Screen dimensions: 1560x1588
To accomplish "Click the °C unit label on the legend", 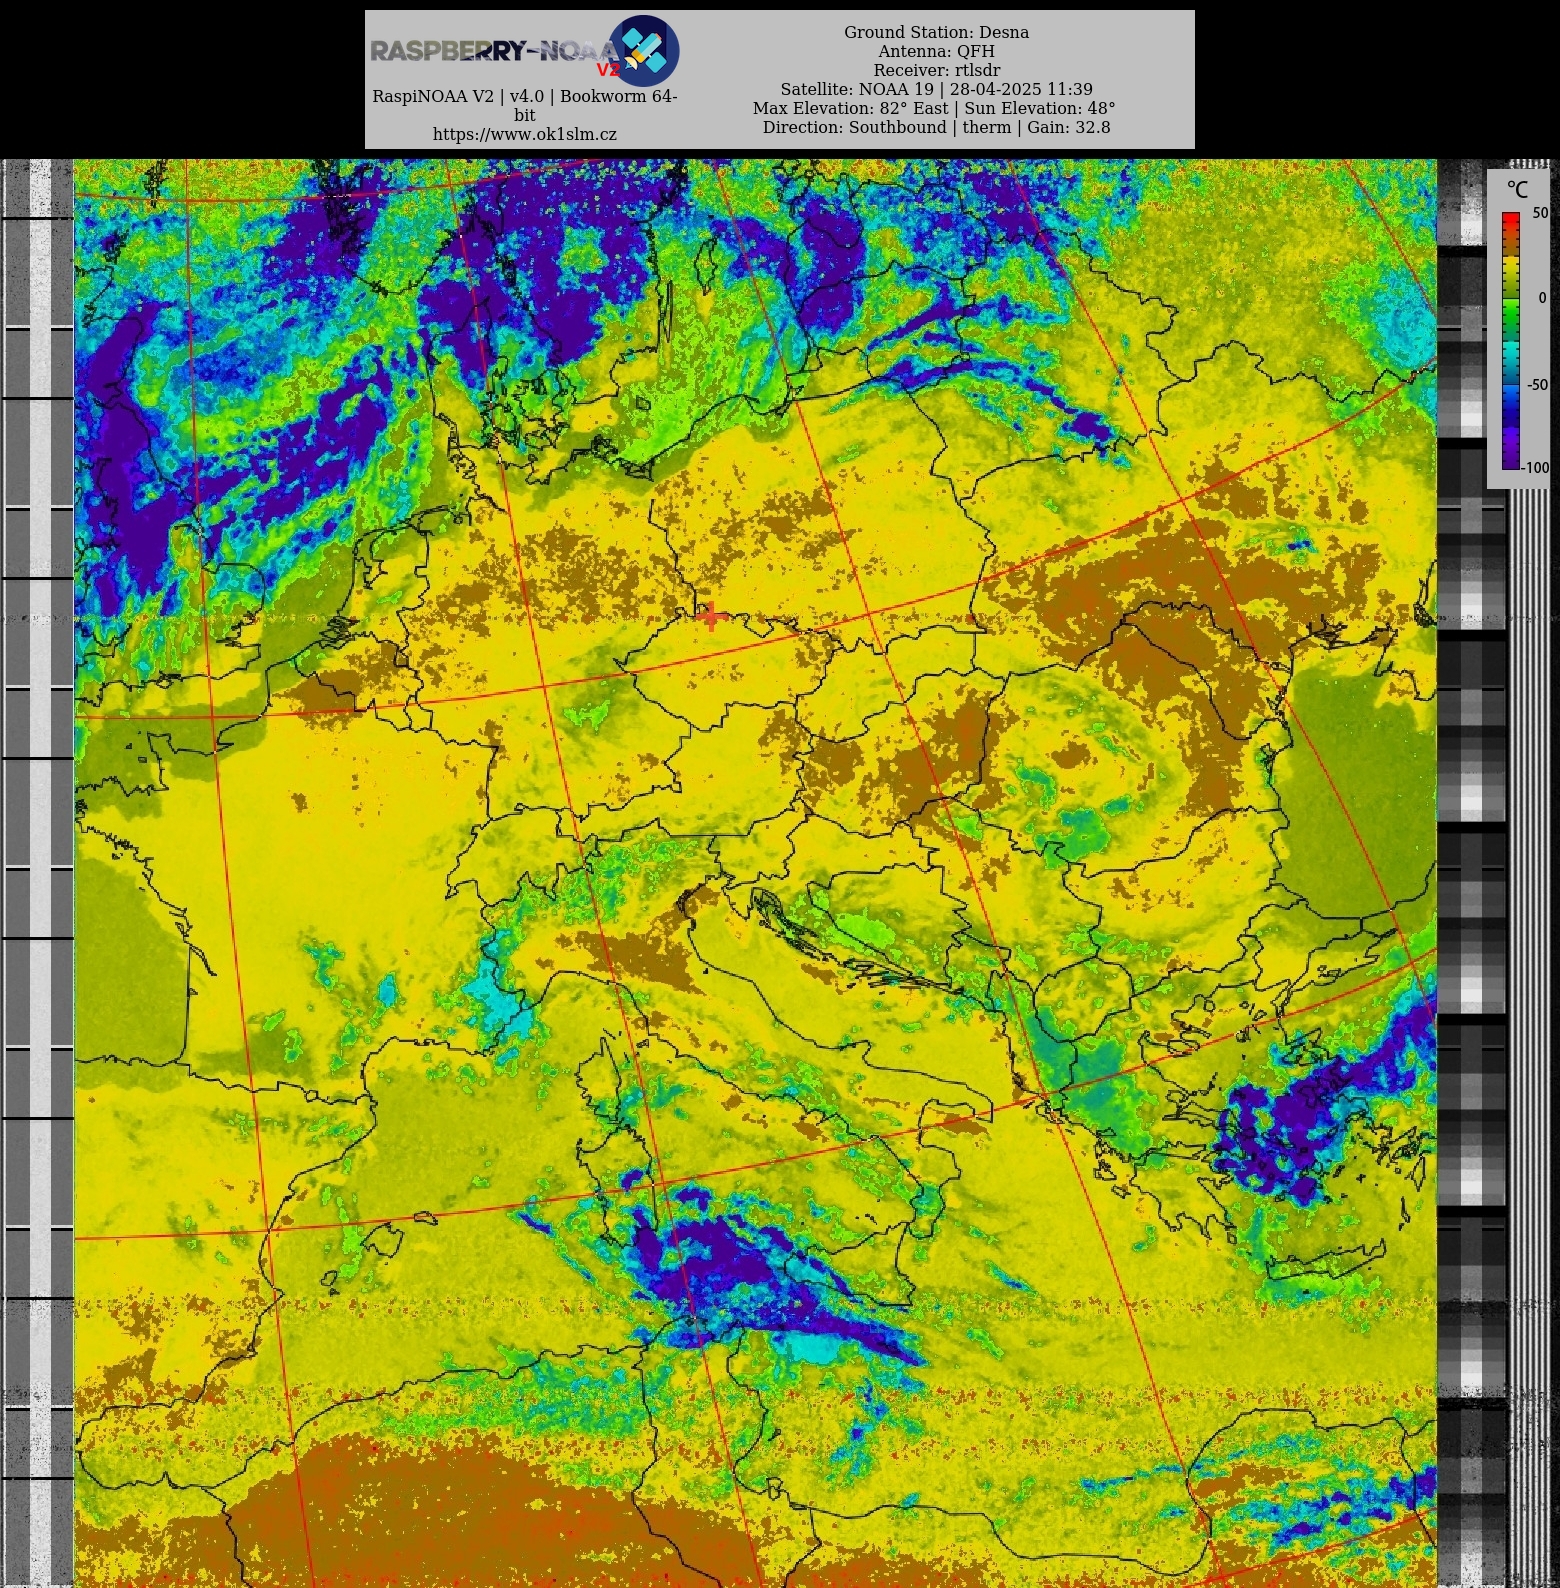I will click(x=1517, y=190).
